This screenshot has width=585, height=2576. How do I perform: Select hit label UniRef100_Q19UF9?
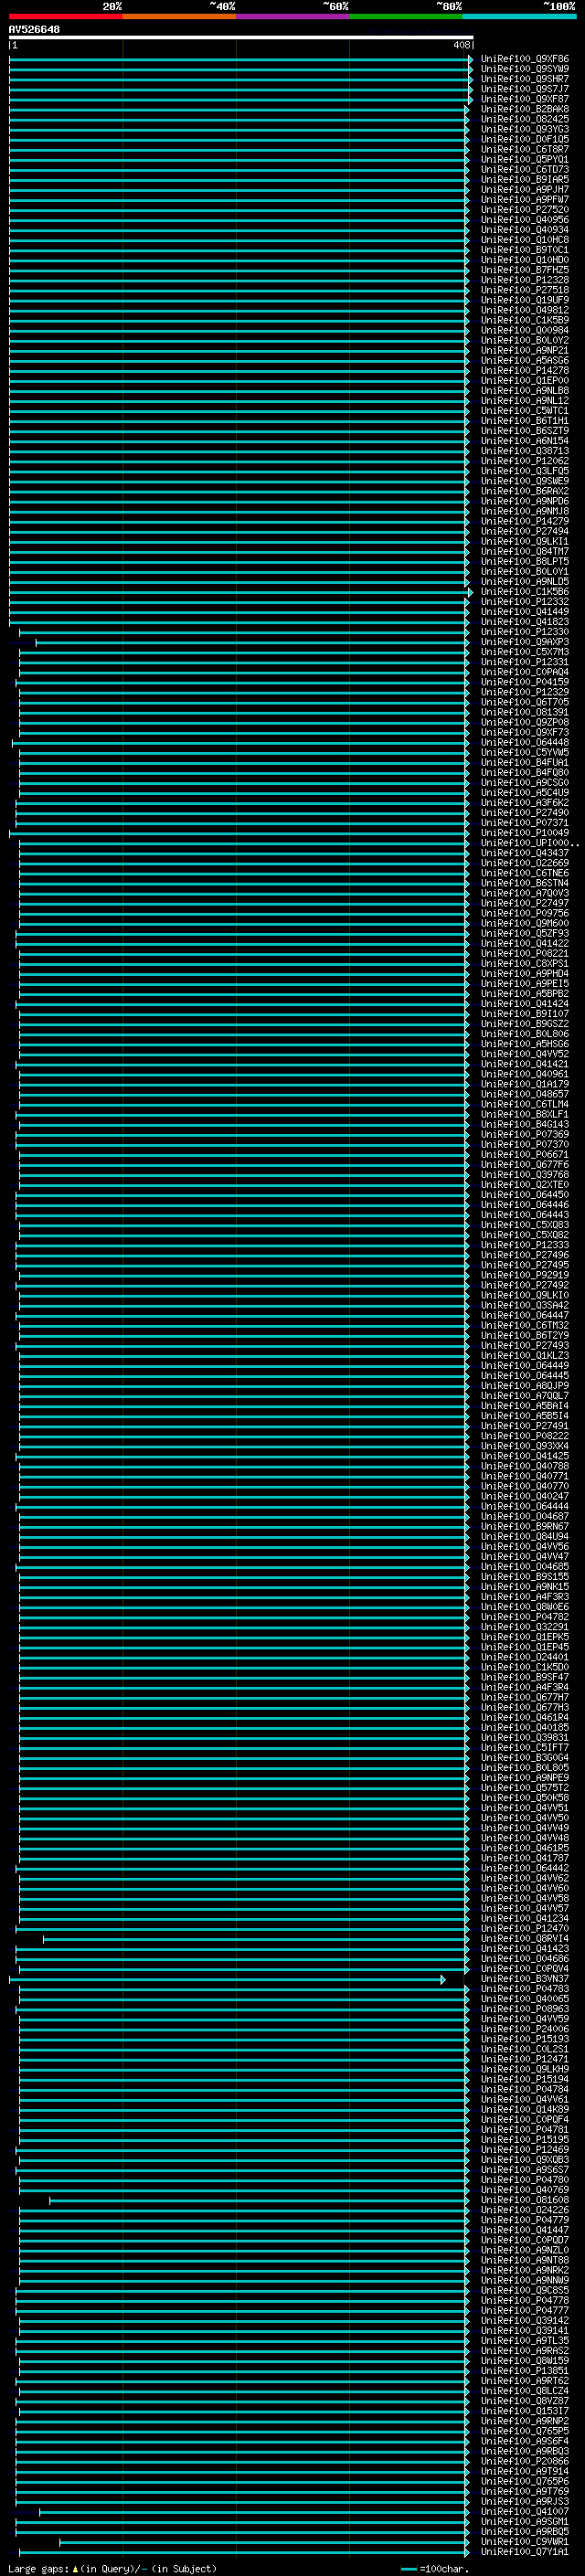coord(524,300)
